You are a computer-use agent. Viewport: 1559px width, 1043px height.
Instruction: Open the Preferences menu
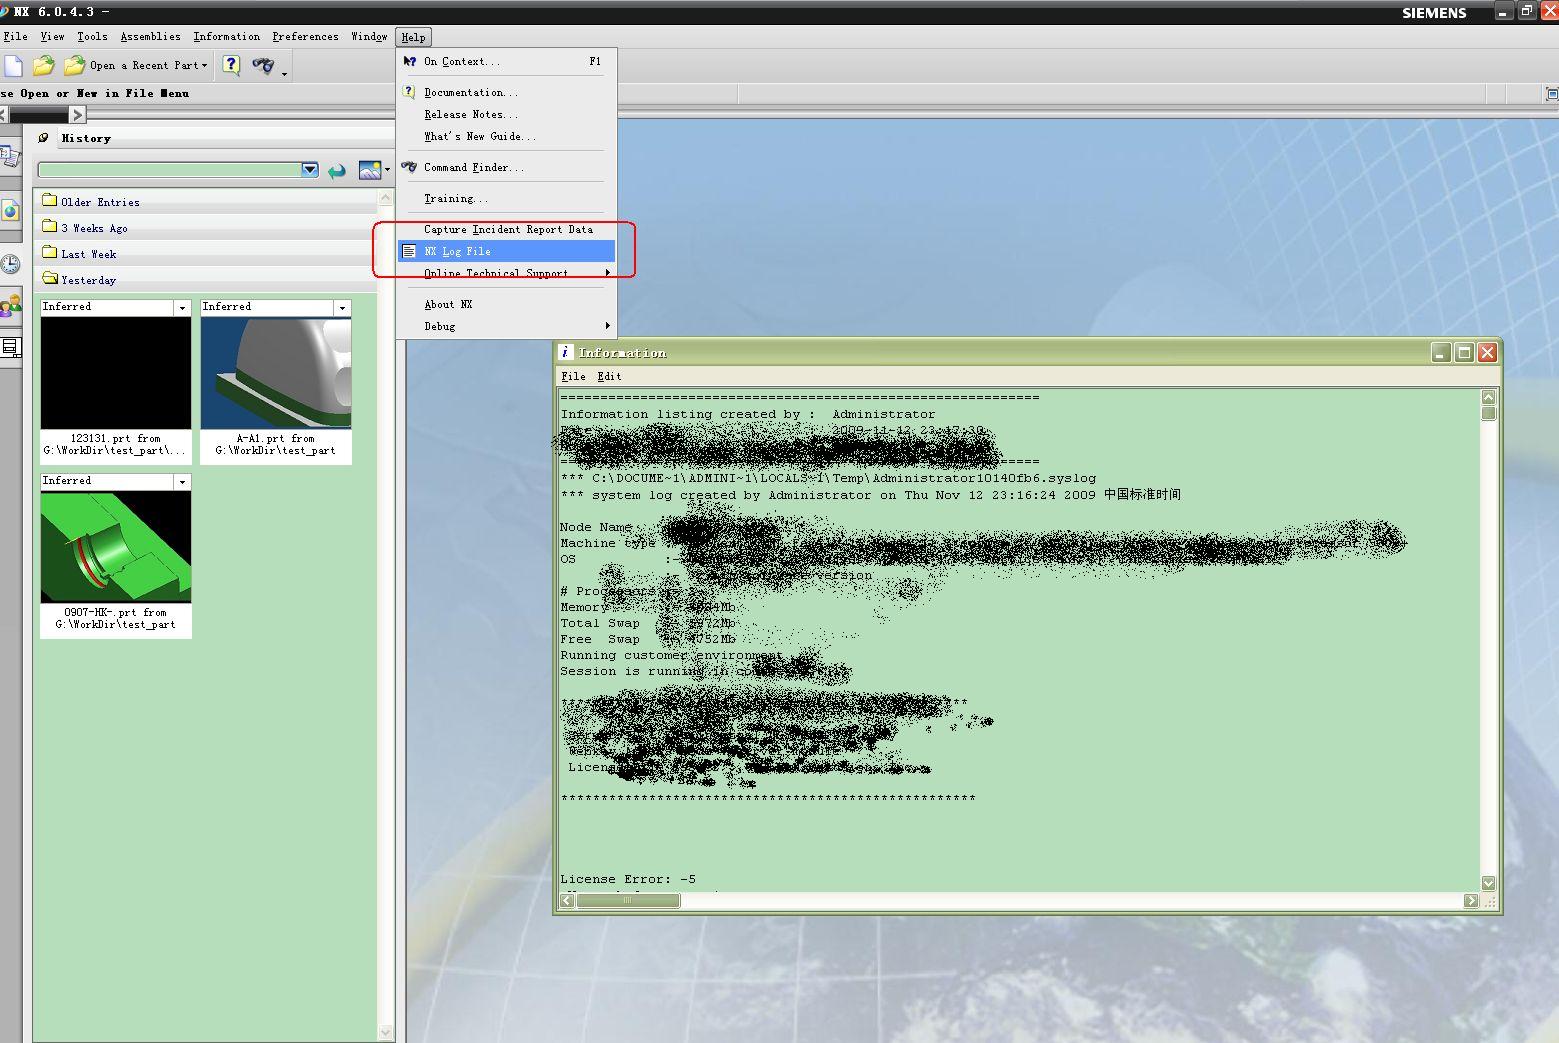[x=305, y=37]
